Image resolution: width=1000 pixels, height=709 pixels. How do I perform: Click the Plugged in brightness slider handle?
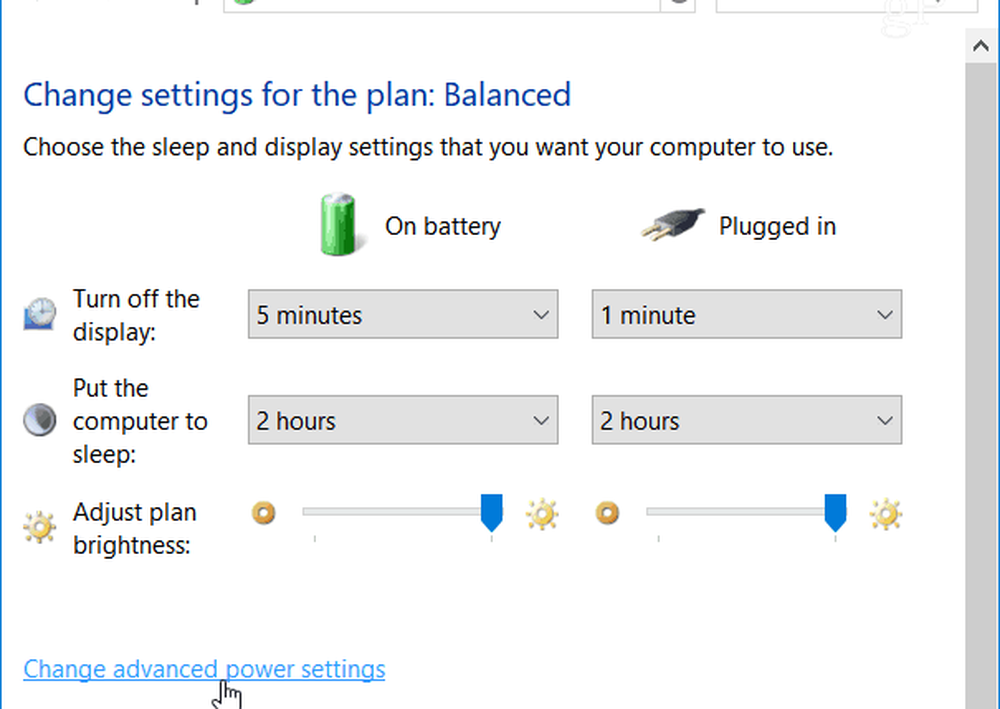pos(835,512)
